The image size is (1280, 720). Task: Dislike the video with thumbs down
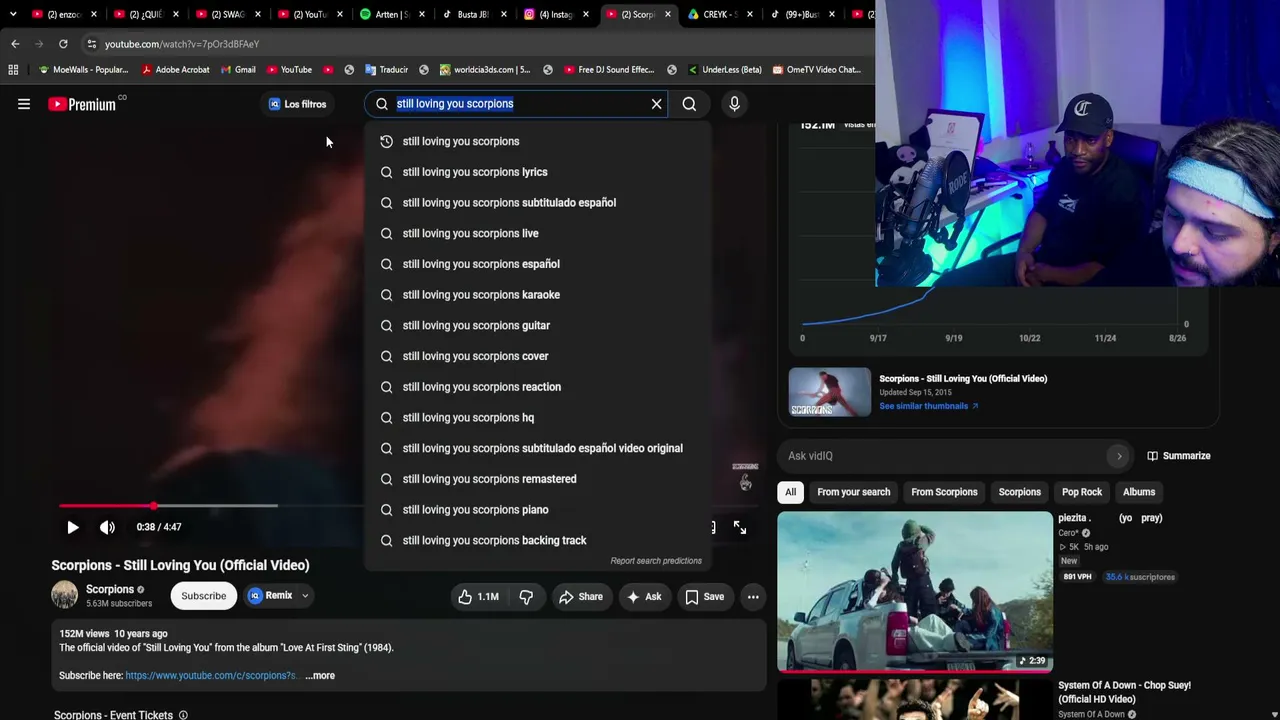526,597
